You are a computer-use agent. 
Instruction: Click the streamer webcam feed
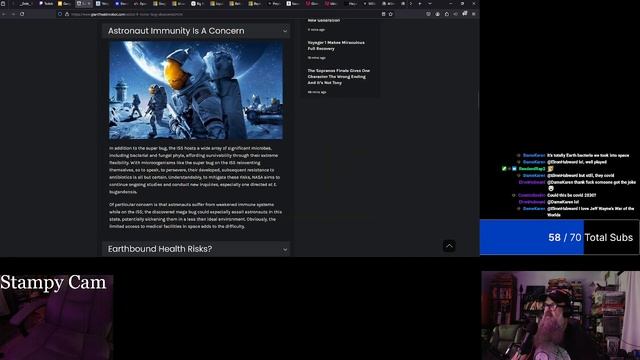[560, 316]
